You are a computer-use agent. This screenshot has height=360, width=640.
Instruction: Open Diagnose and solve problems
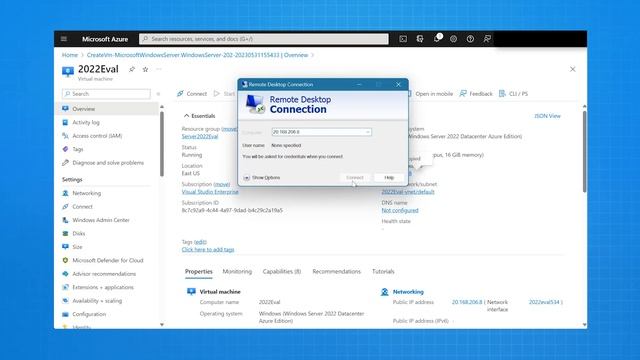click(x=107, y=163)
